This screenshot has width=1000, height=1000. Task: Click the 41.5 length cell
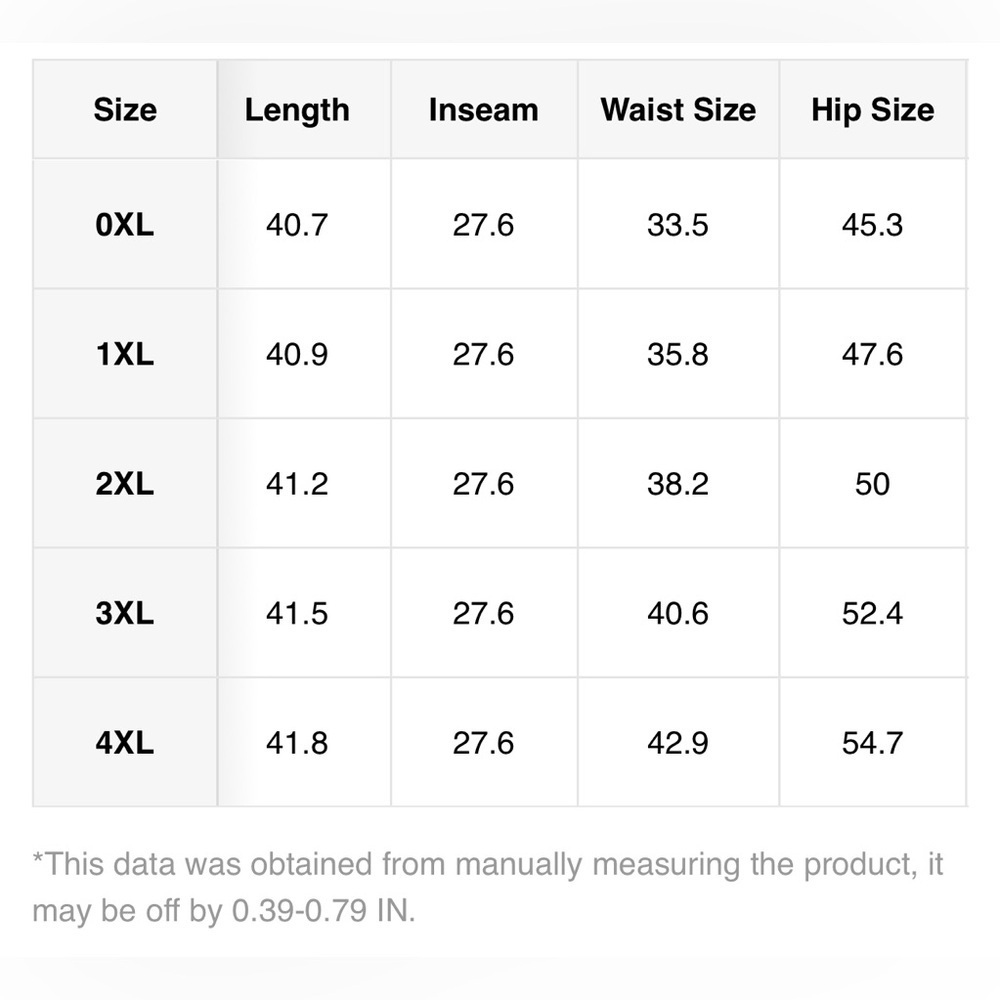coord(297,613)
